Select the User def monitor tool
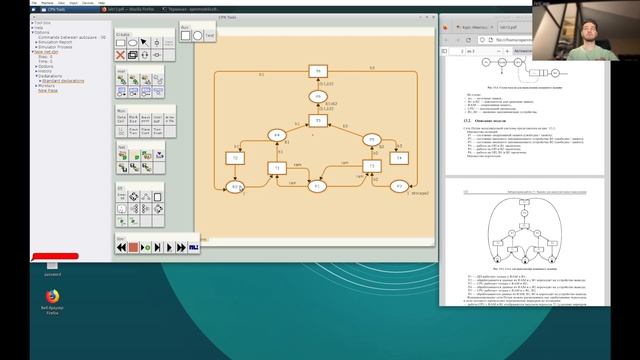This screenshot has width=640, height=360. 158,119
